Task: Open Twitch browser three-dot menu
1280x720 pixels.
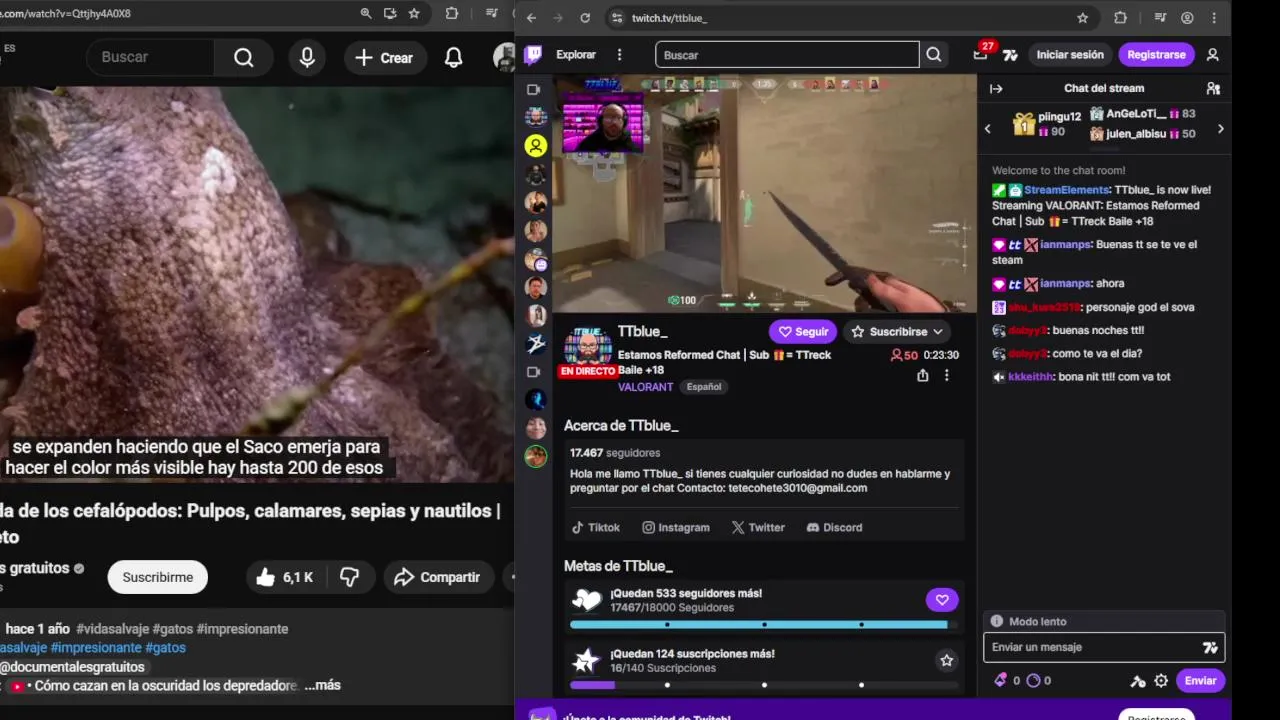Action: [x=1214, y=18]
